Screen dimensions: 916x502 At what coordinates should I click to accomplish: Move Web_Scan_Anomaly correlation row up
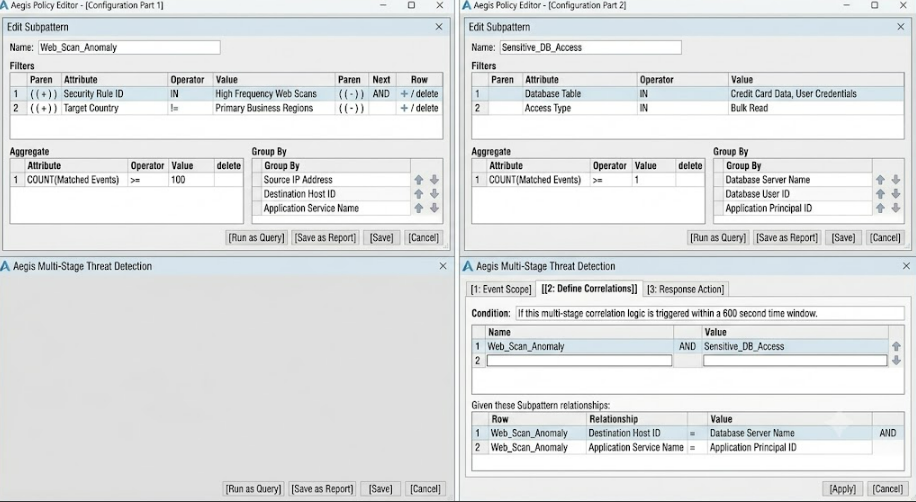(x=896, y=347)
